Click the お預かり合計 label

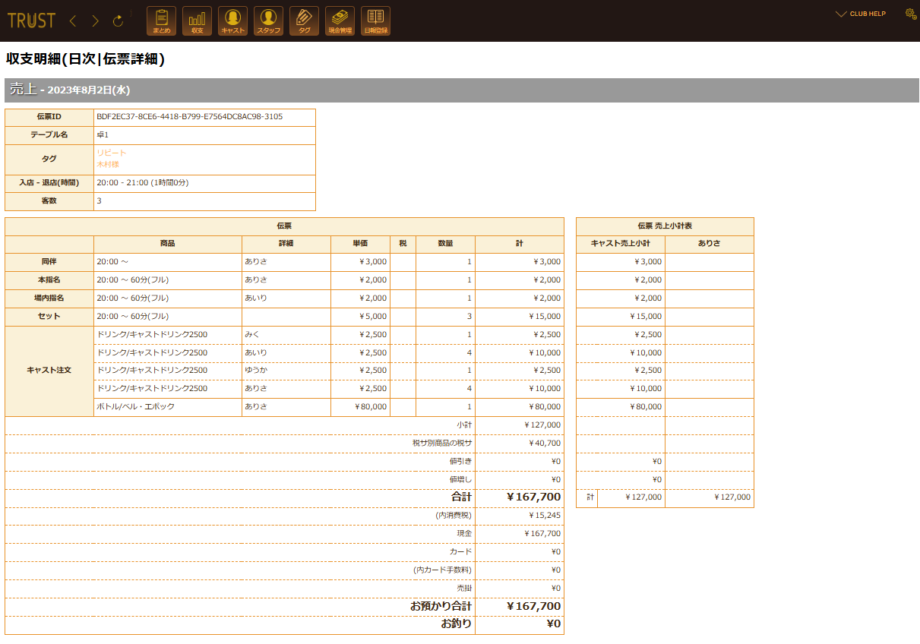[441, 606]
